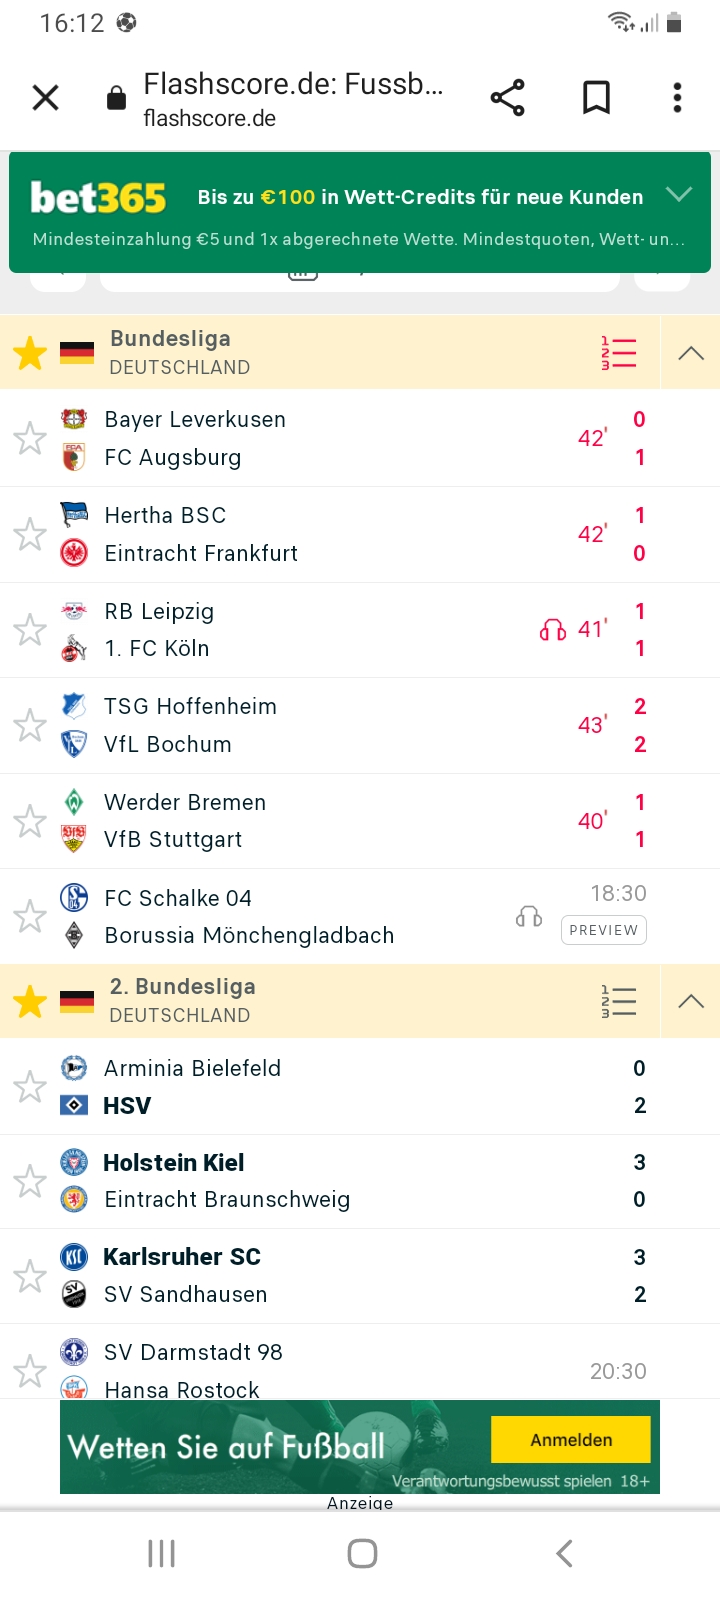Open 2. Bundesliga standings table icon
Image resolution: width=720 pixels, height=1600 pixels.
[x=618, y=1001]
